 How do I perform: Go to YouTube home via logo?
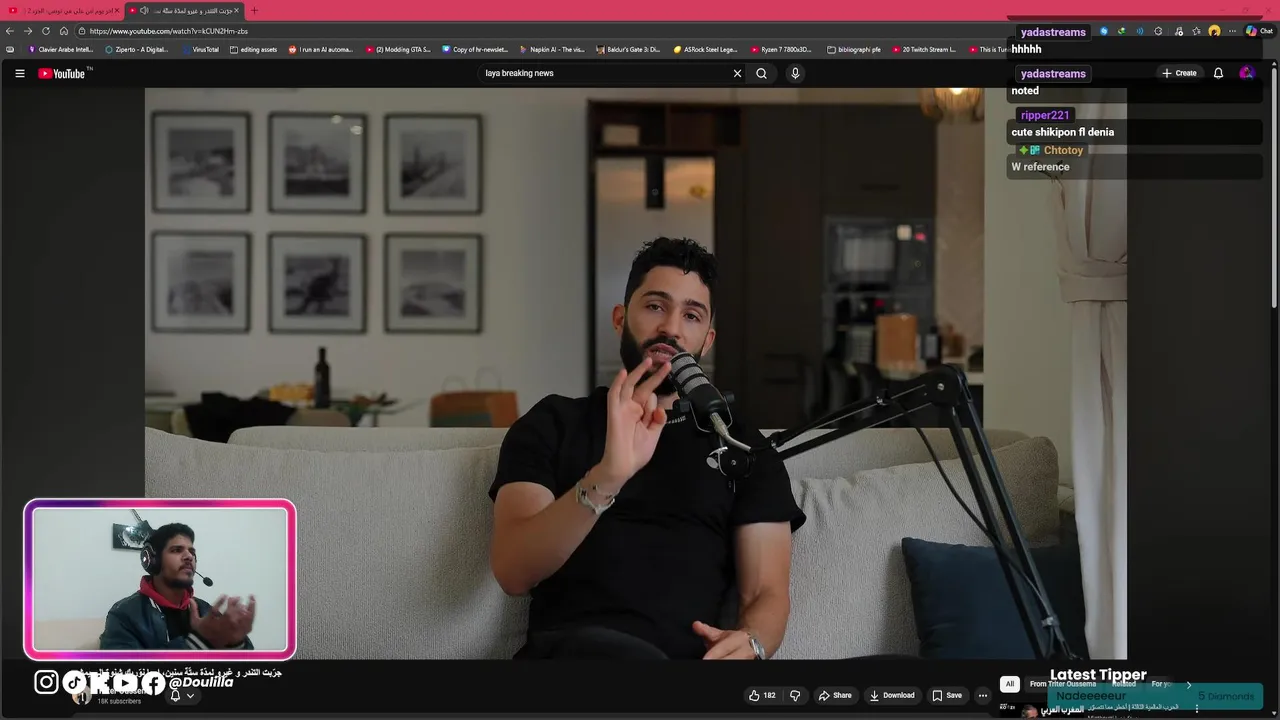coord(62,73)
